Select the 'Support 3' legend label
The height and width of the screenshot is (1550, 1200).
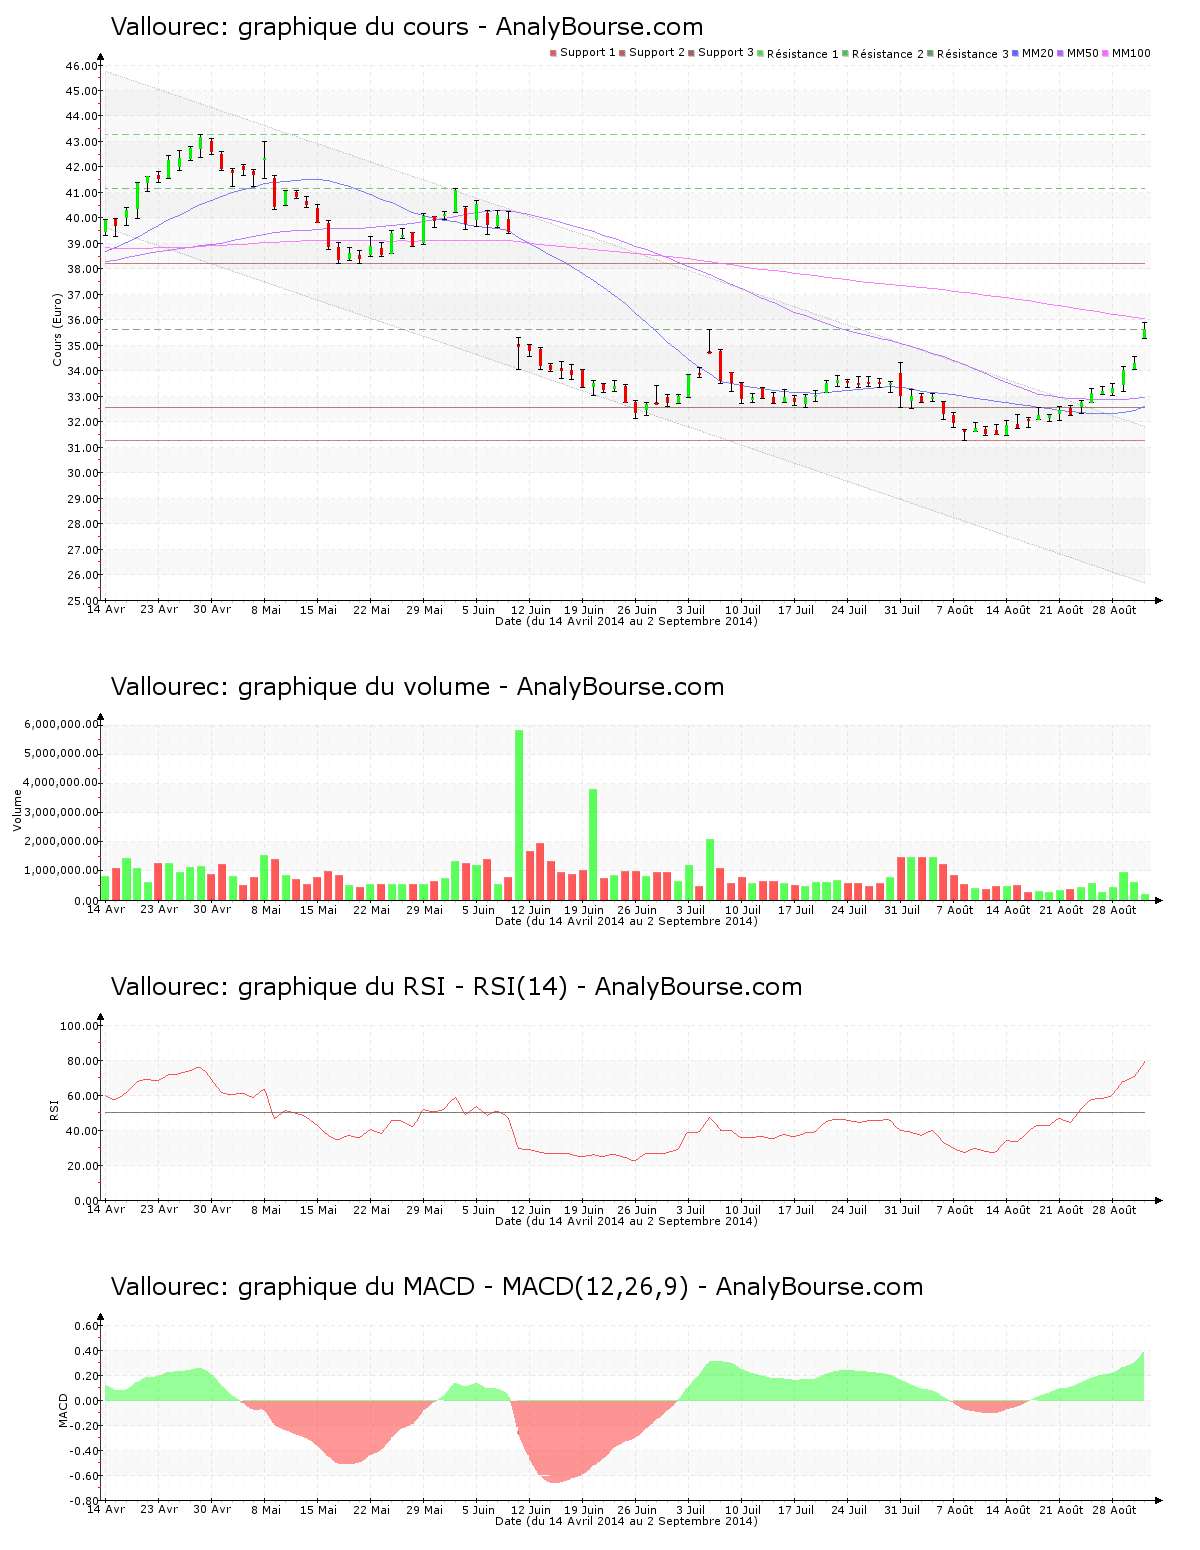tap(726, 53)
